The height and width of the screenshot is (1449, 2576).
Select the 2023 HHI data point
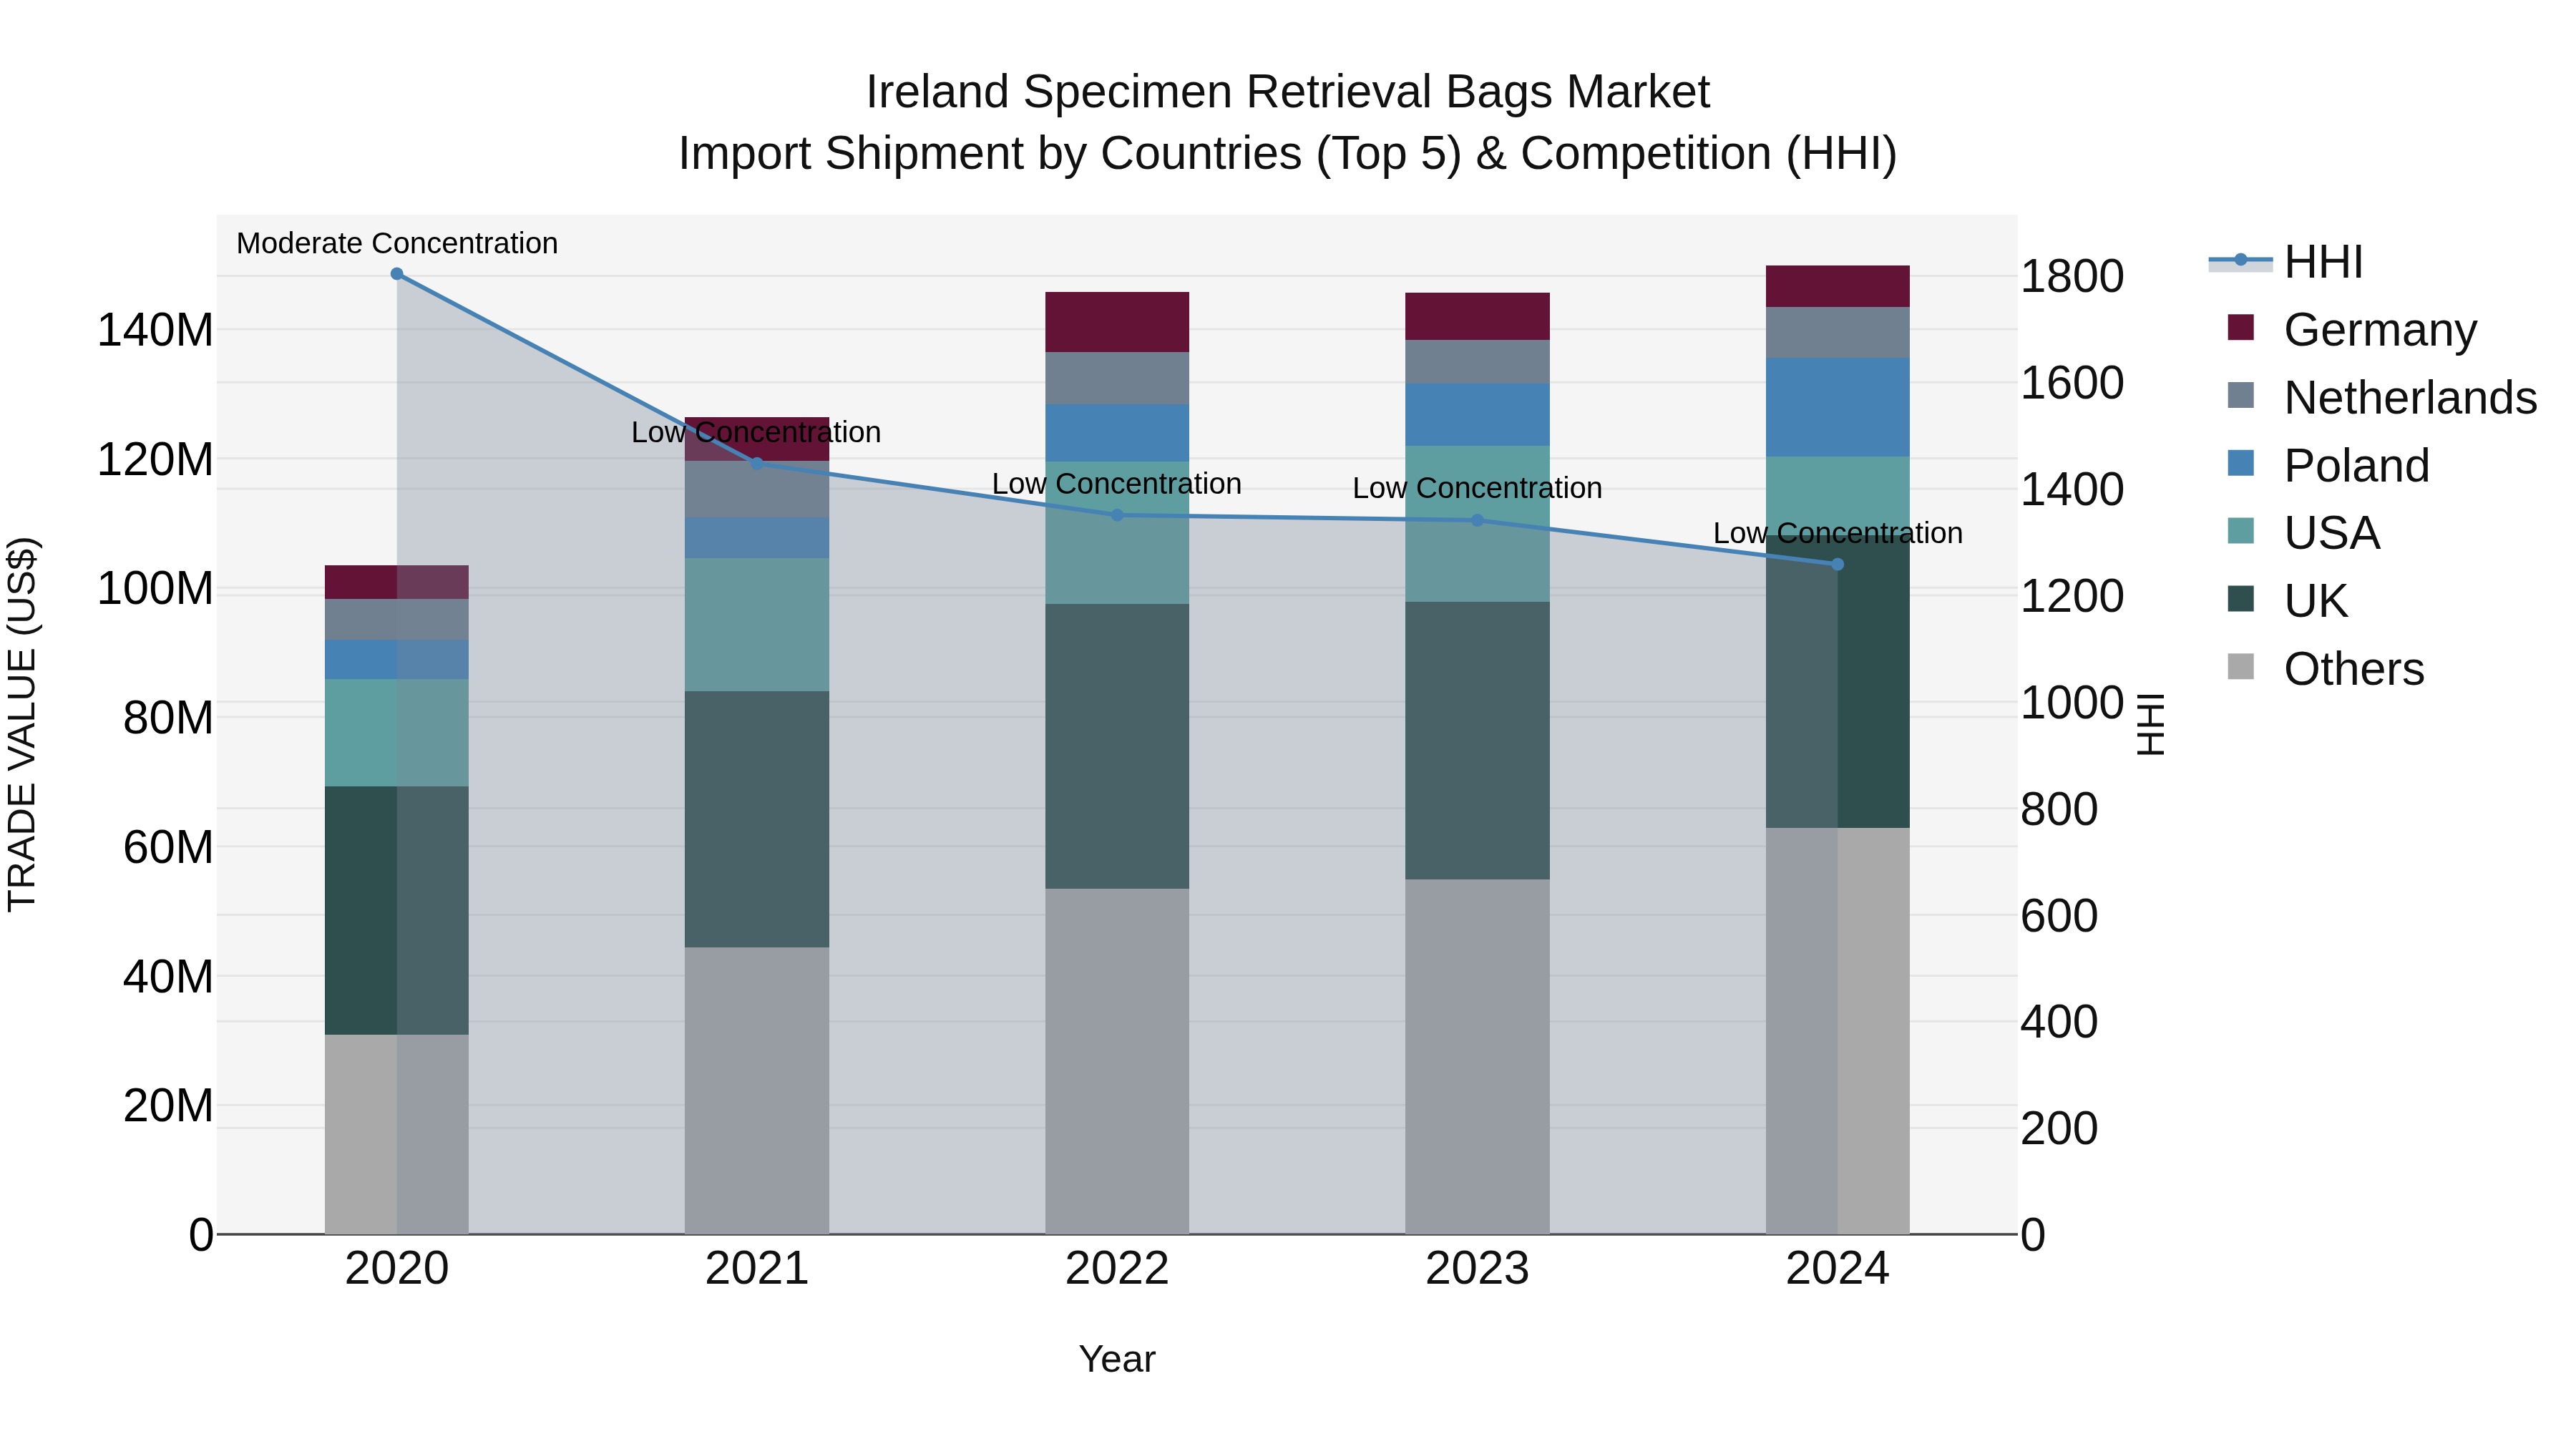[x=1477, y=520]
